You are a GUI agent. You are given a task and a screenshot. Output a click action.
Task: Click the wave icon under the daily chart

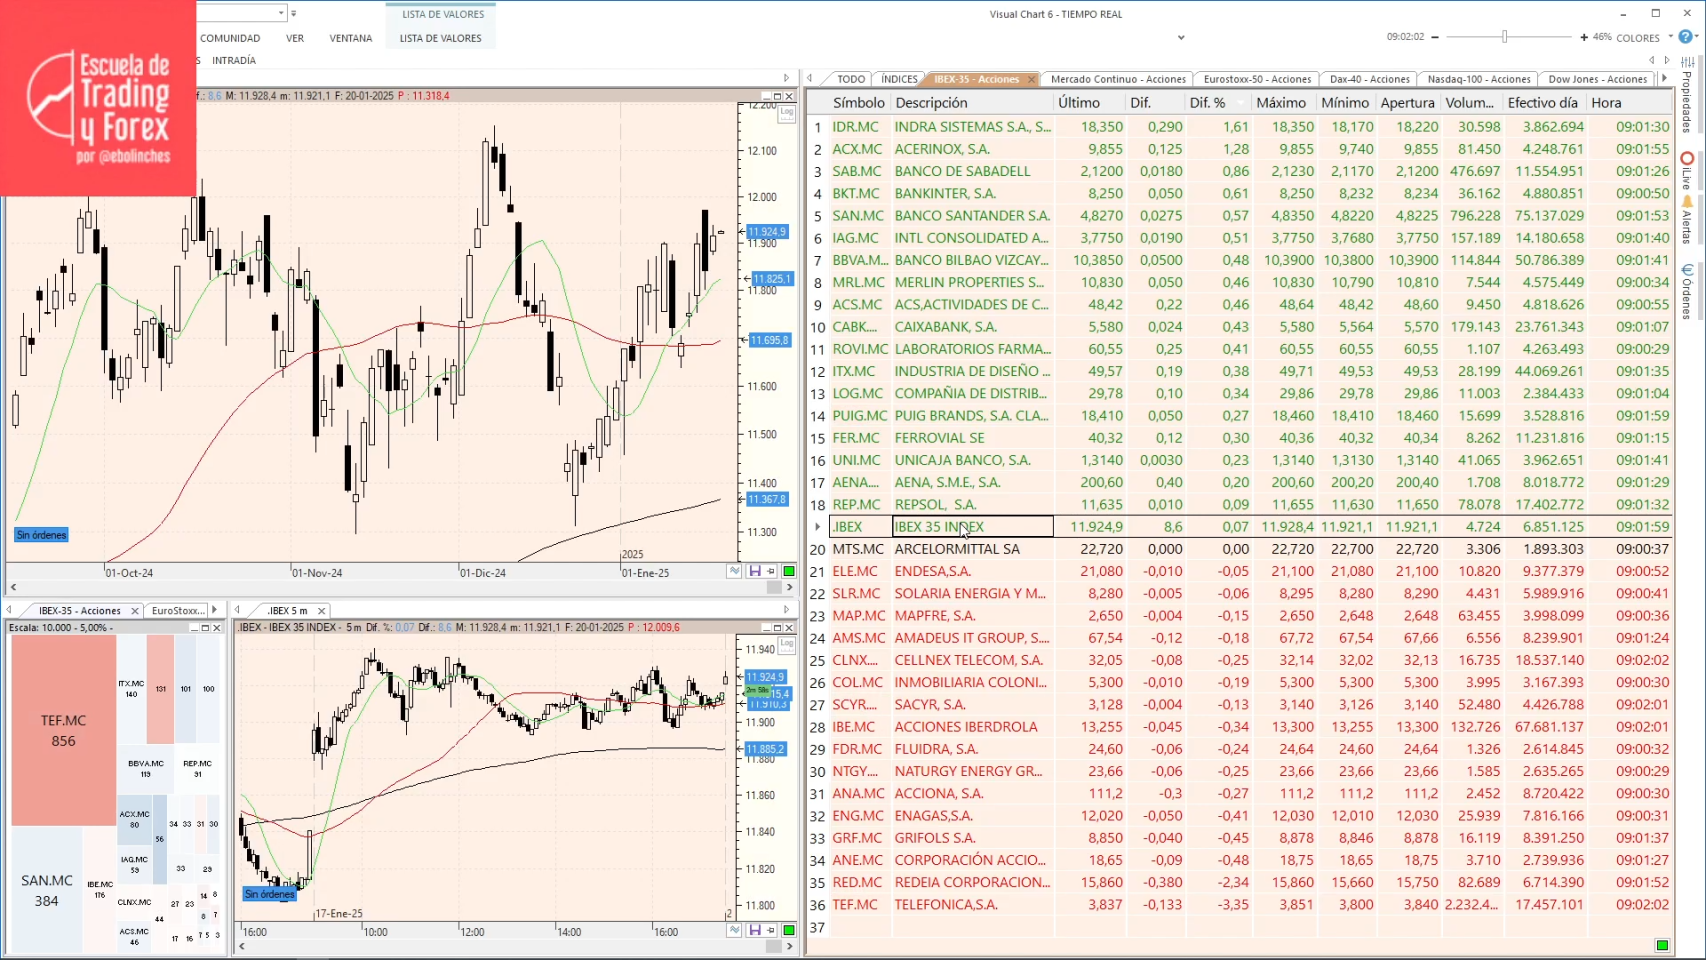tap(735, 571)
